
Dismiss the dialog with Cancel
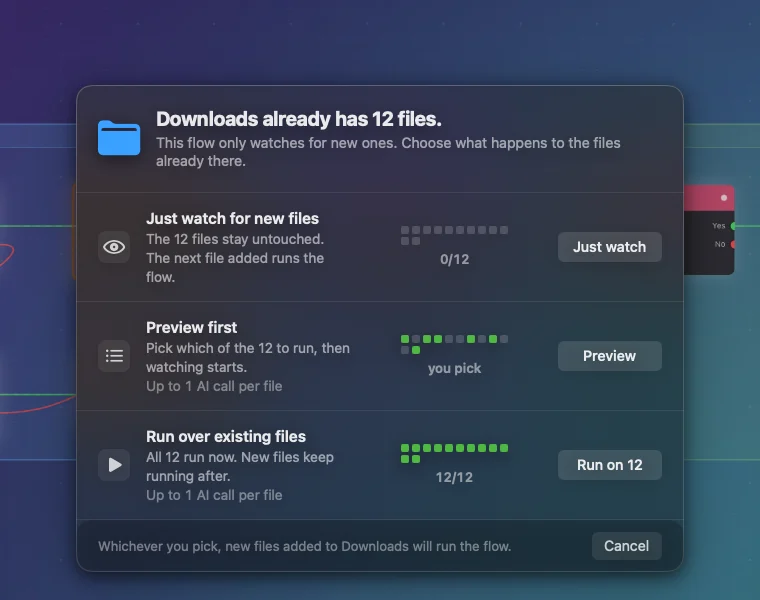(626, 546)
